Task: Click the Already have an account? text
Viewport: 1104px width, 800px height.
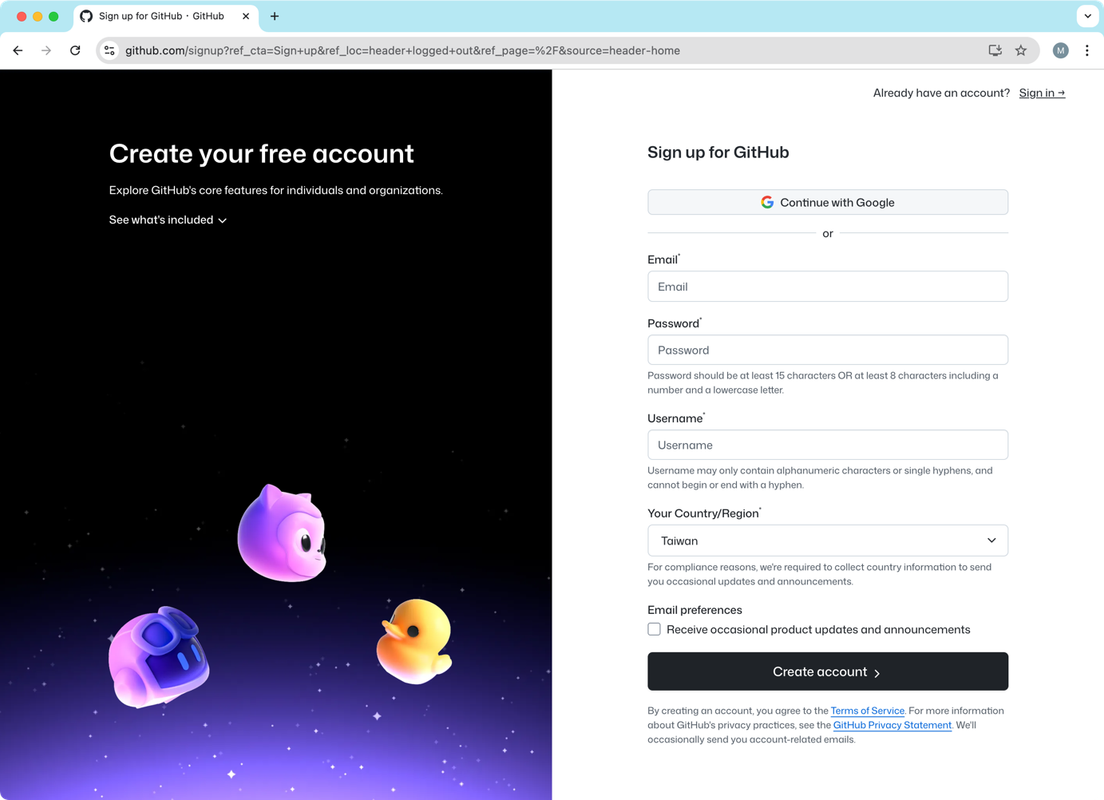Action: 941,93
